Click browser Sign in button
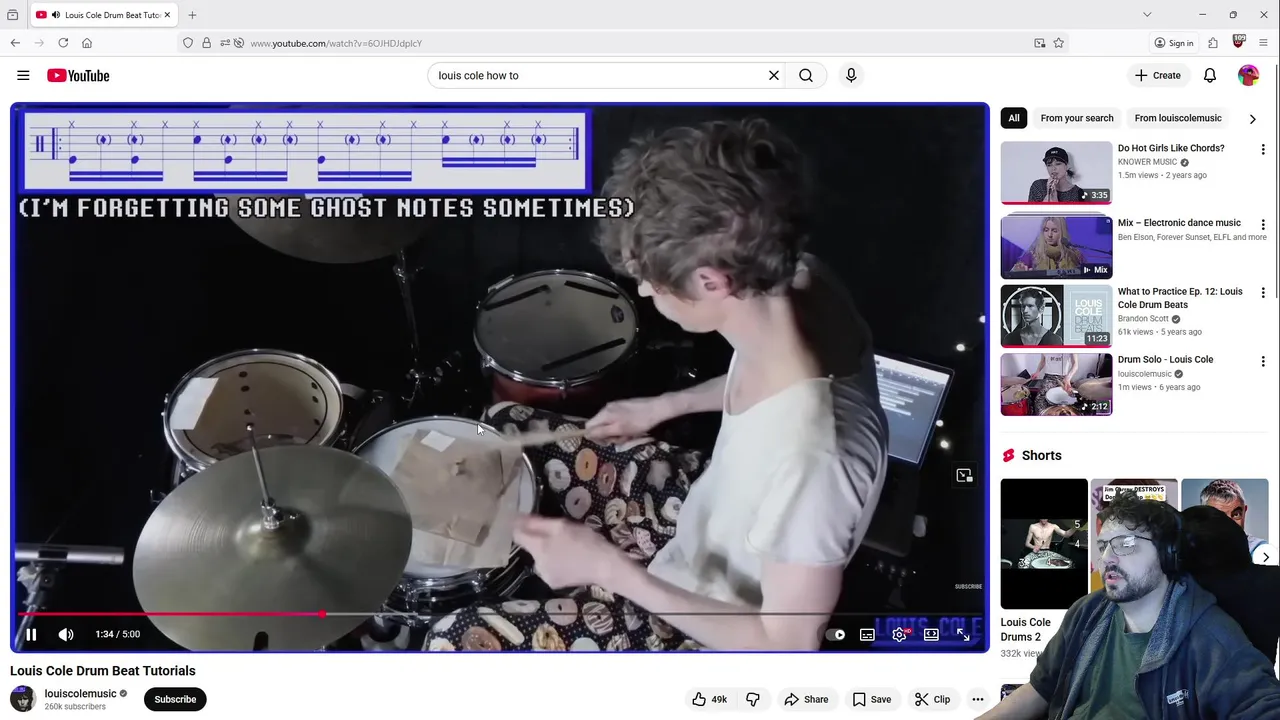Image resolution: width=1280 pixels, height=720 pixels. 1174,43
